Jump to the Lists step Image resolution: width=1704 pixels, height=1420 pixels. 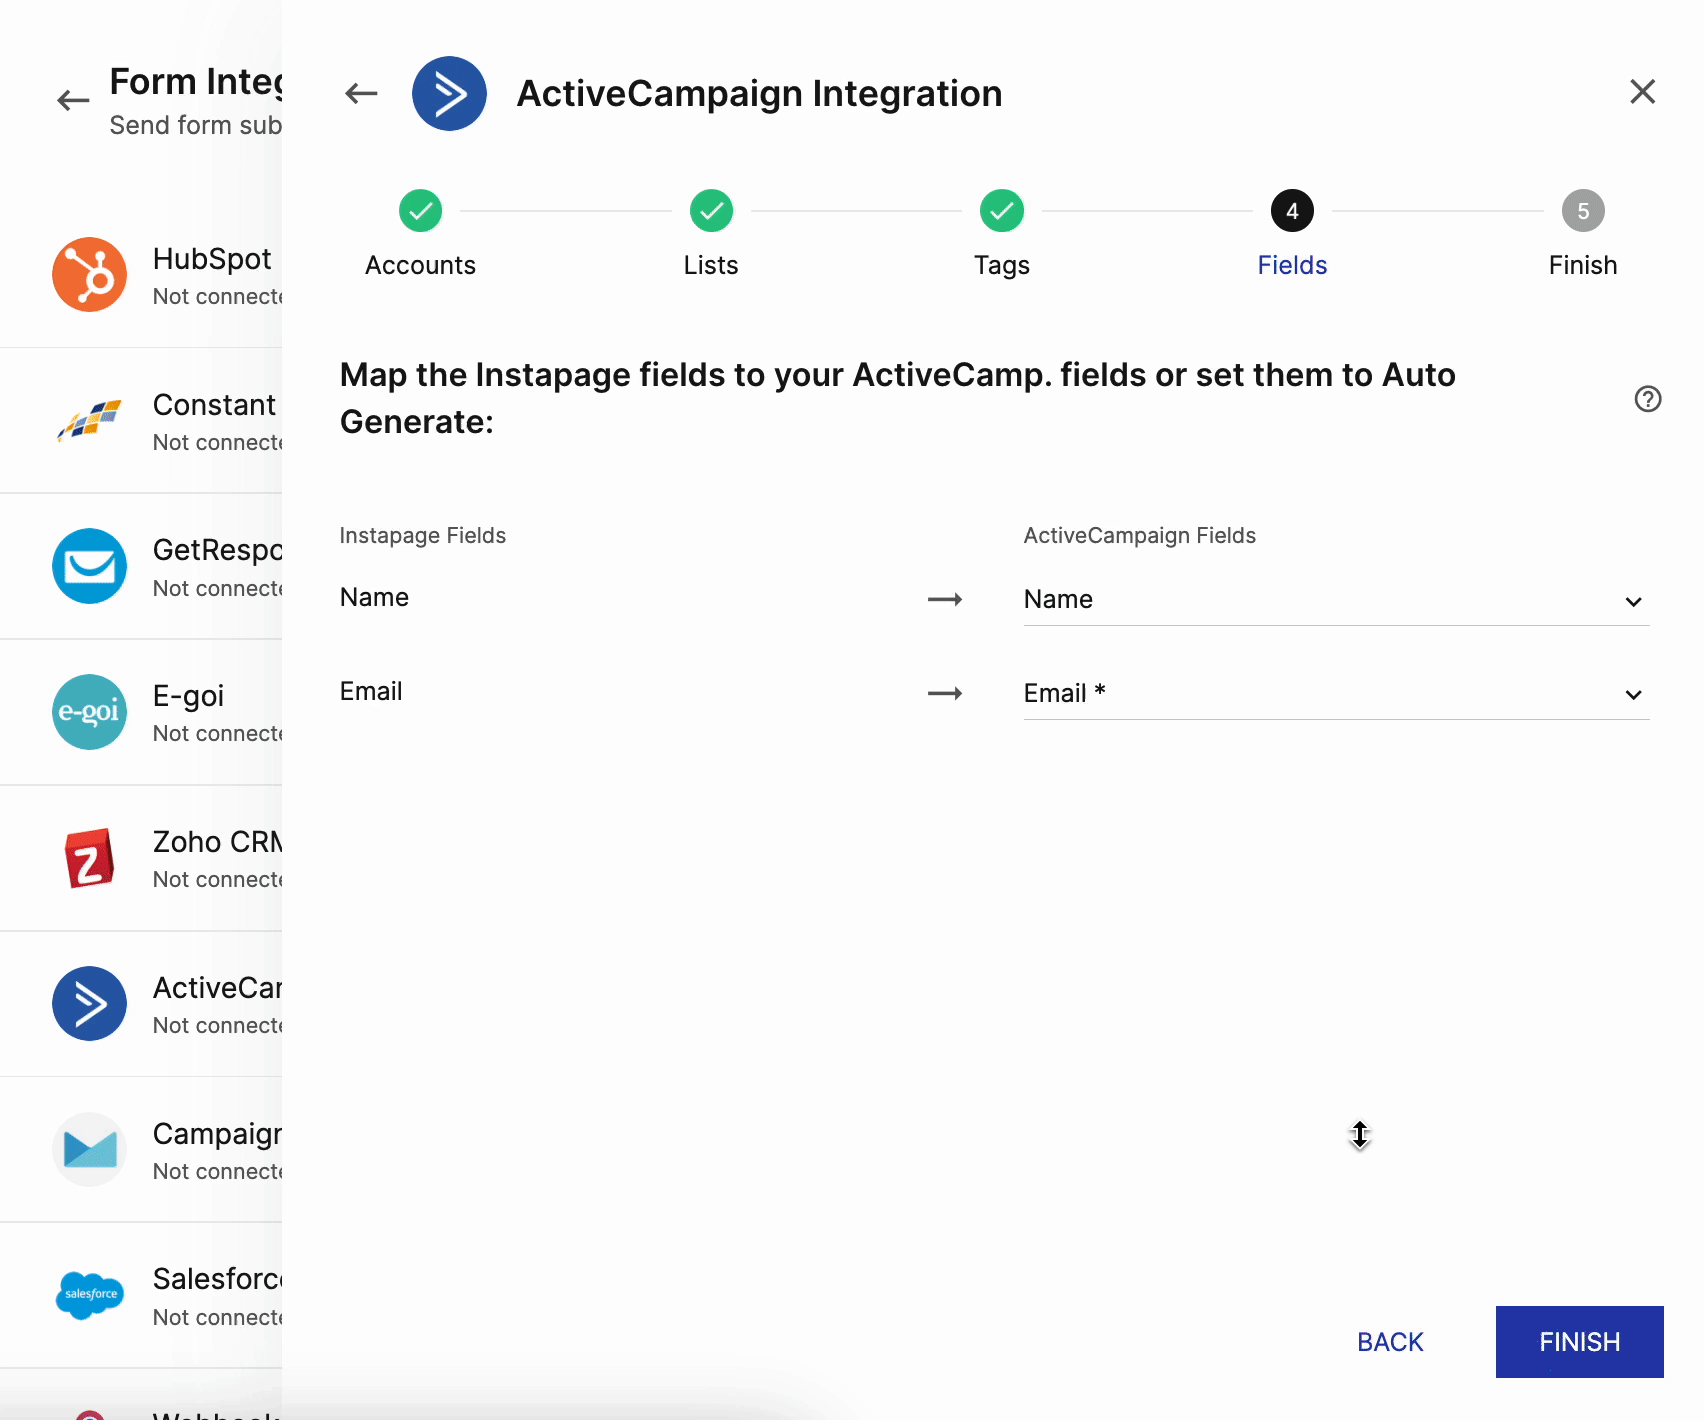pos(711,211)
